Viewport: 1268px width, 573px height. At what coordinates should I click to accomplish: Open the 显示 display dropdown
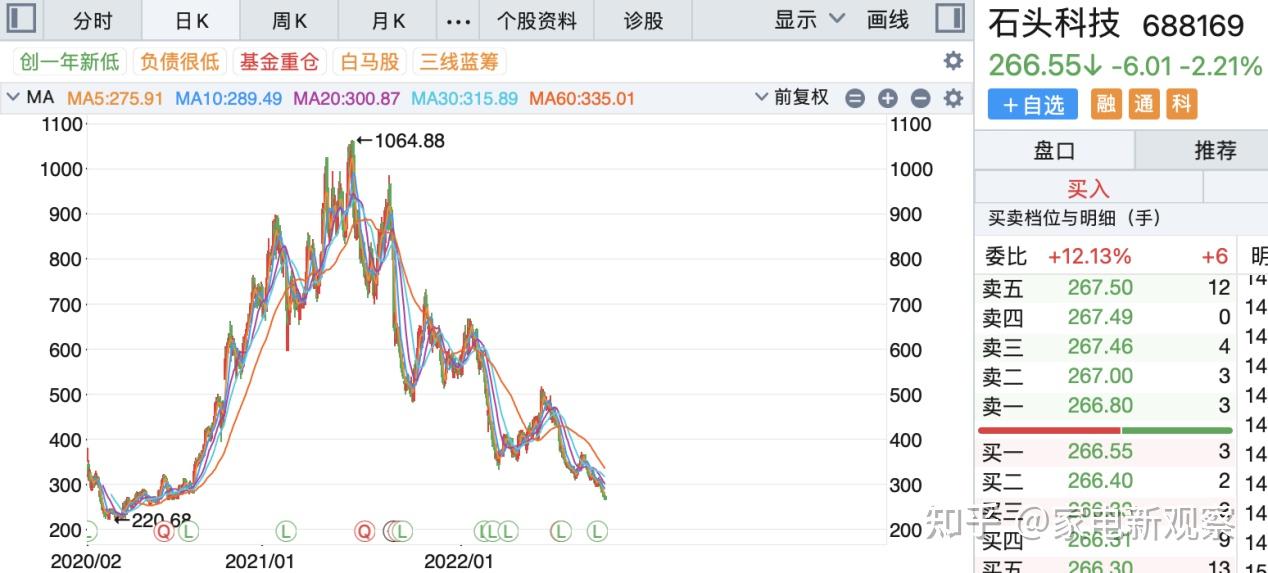click(810, 19)
